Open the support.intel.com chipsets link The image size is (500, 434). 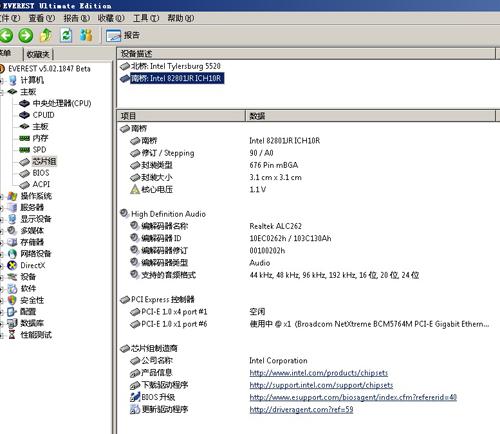[321, 385]
